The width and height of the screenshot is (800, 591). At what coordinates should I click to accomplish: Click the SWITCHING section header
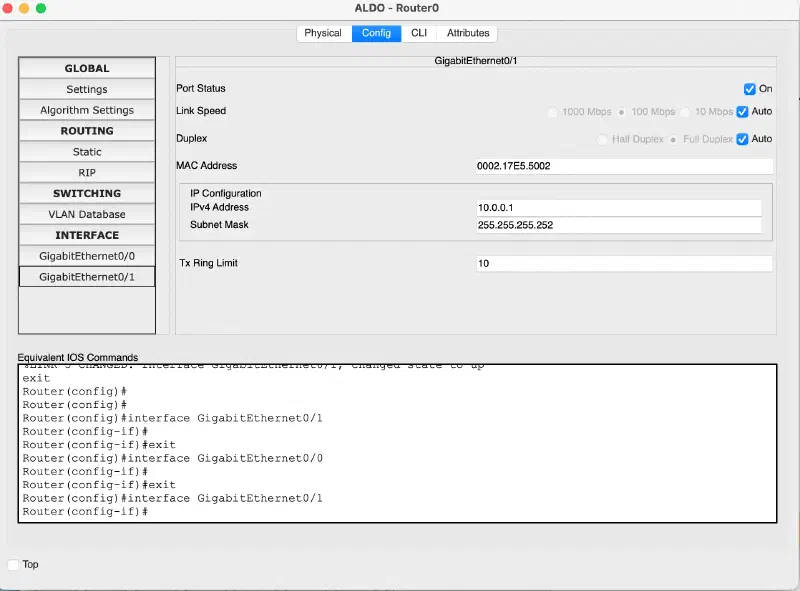click(x=87, y=193)
